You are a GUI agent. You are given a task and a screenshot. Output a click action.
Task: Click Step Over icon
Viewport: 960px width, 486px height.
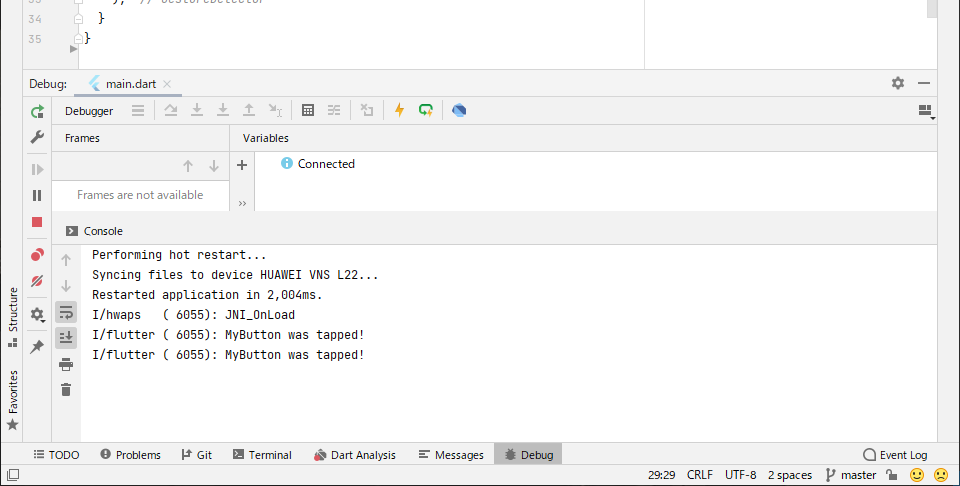point(171,110)
